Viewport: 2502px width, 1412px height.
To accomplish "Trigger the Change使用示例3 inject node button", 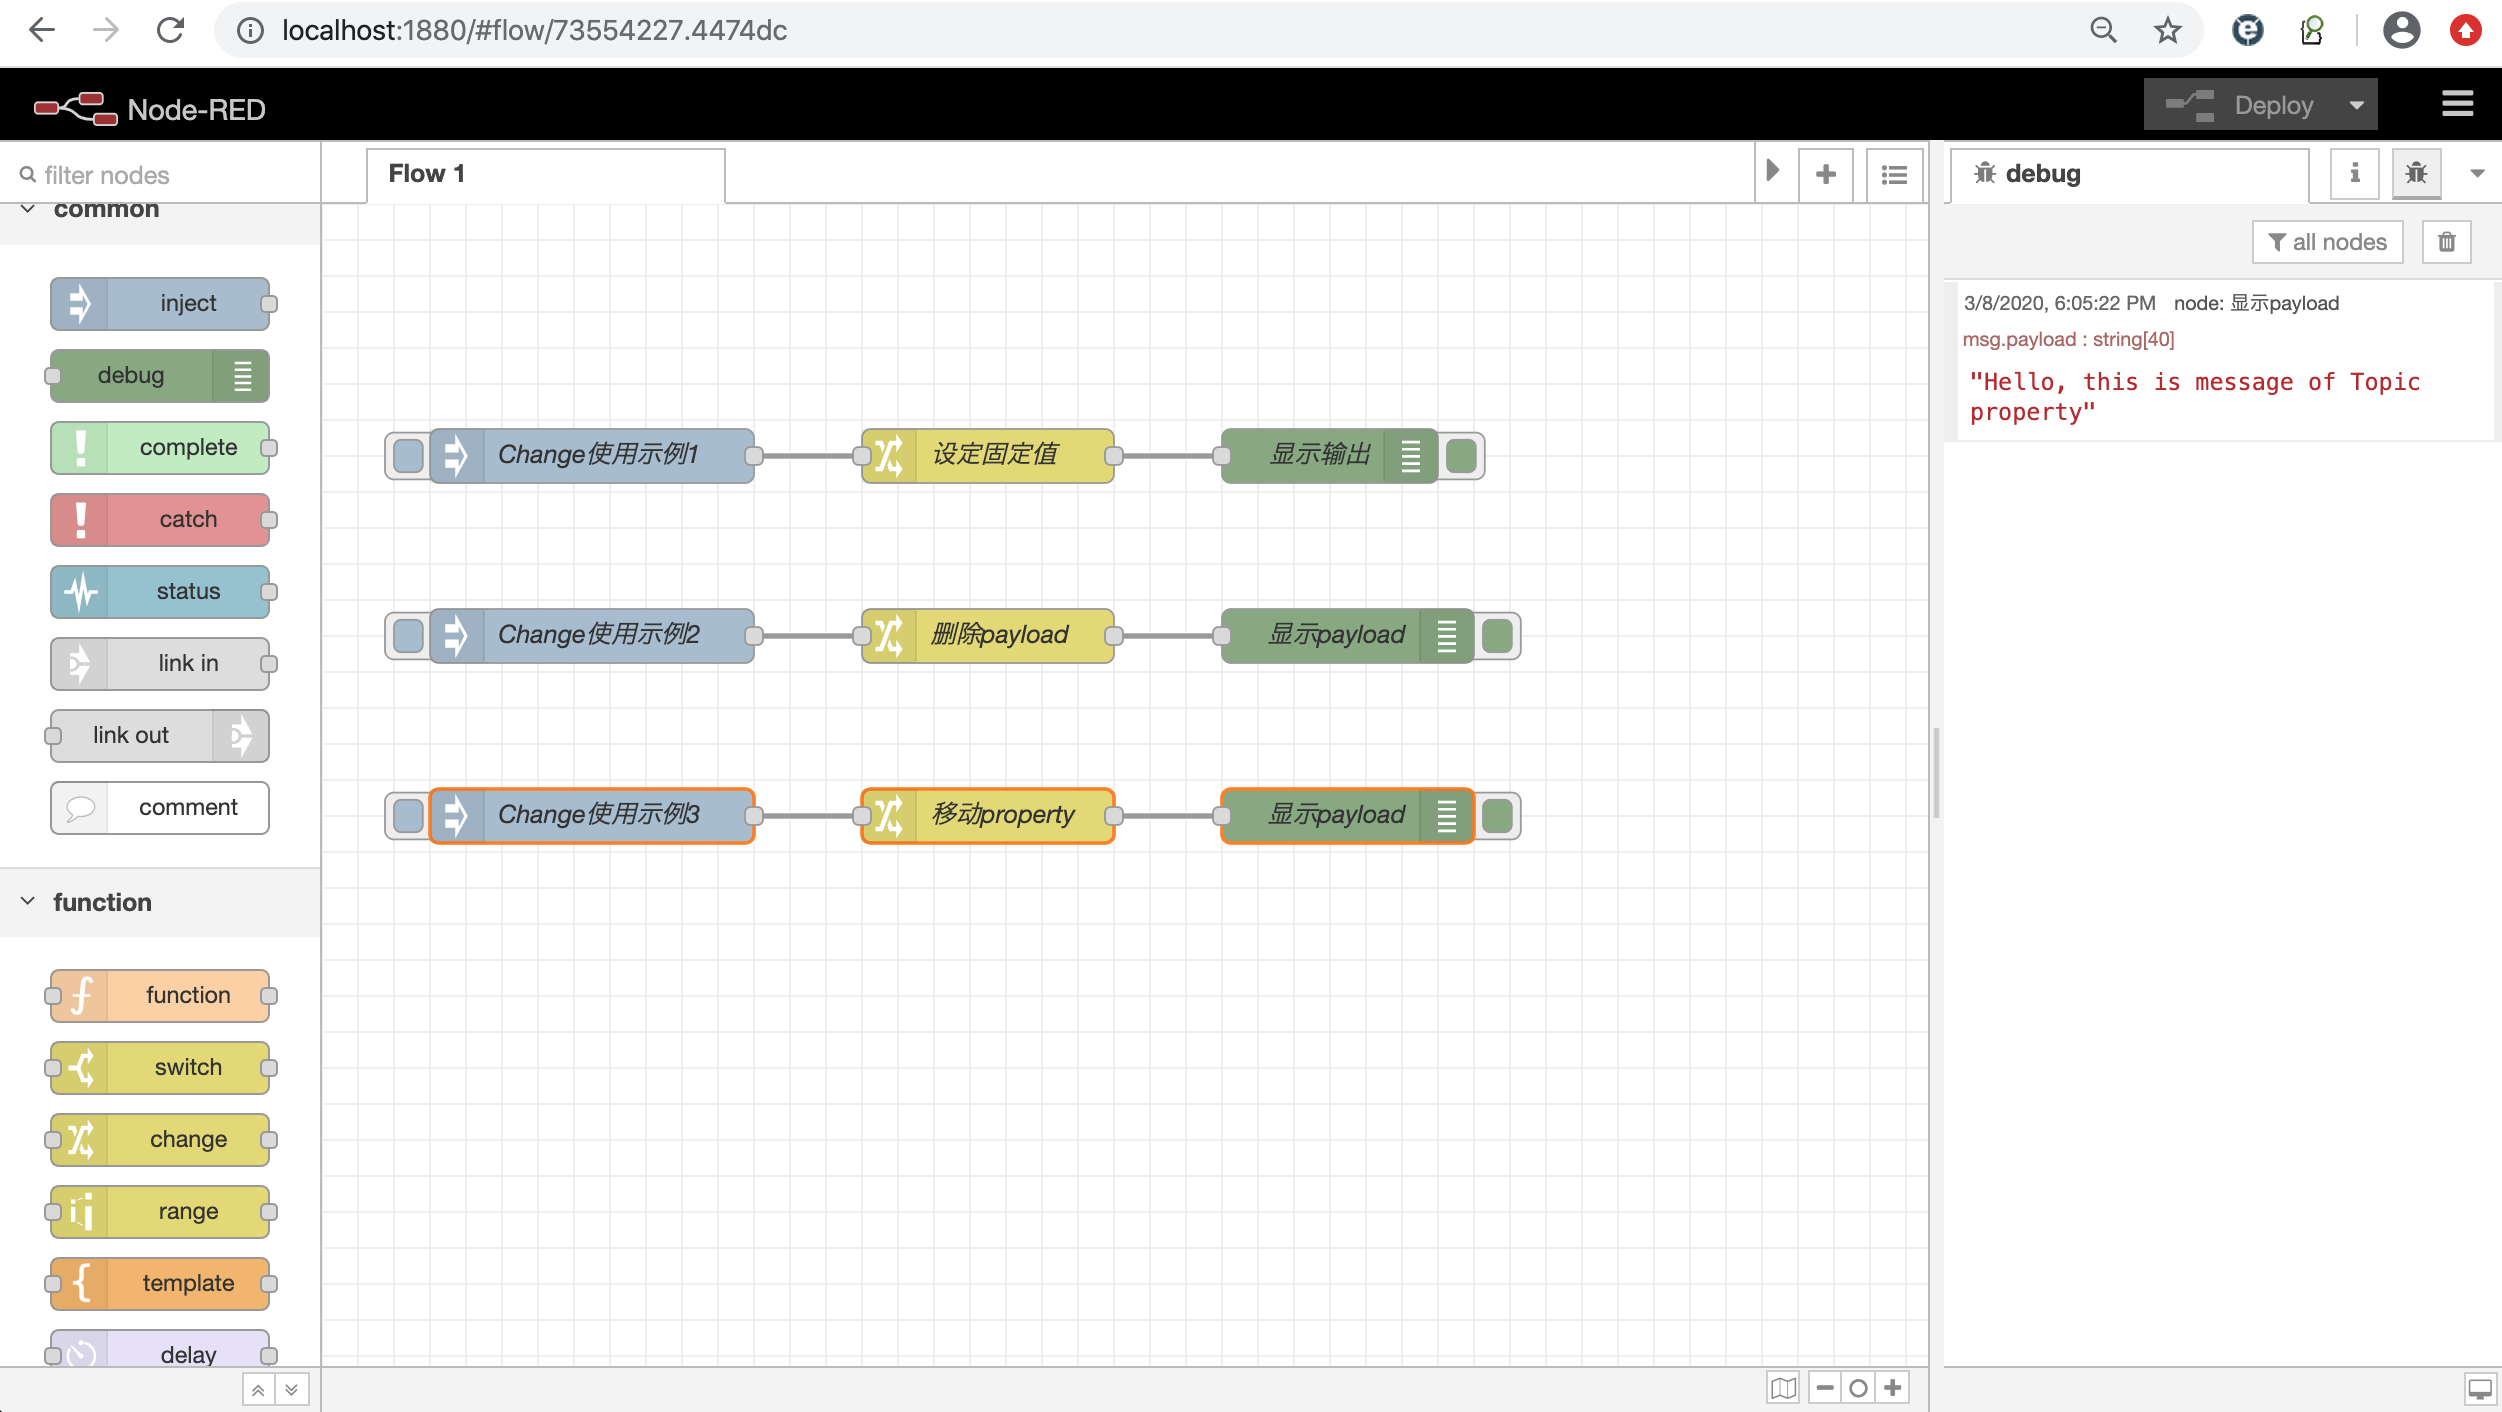I will coord(408,816).
